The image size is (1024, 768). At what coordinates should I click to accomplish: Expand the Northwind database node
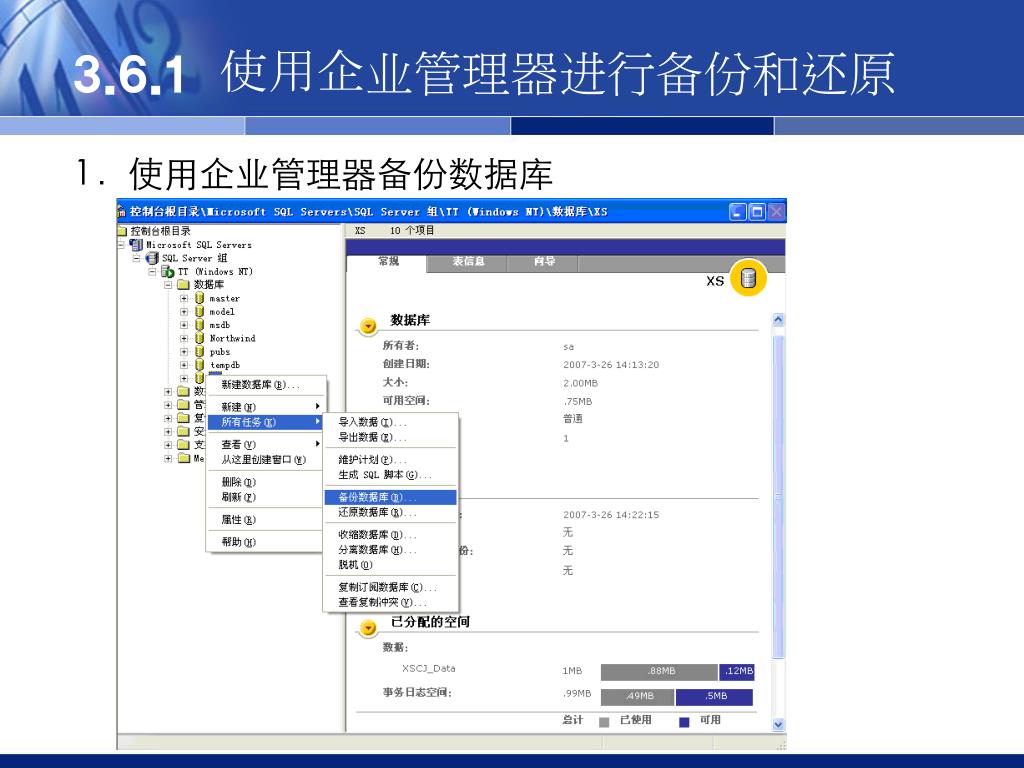pos(184,338)
